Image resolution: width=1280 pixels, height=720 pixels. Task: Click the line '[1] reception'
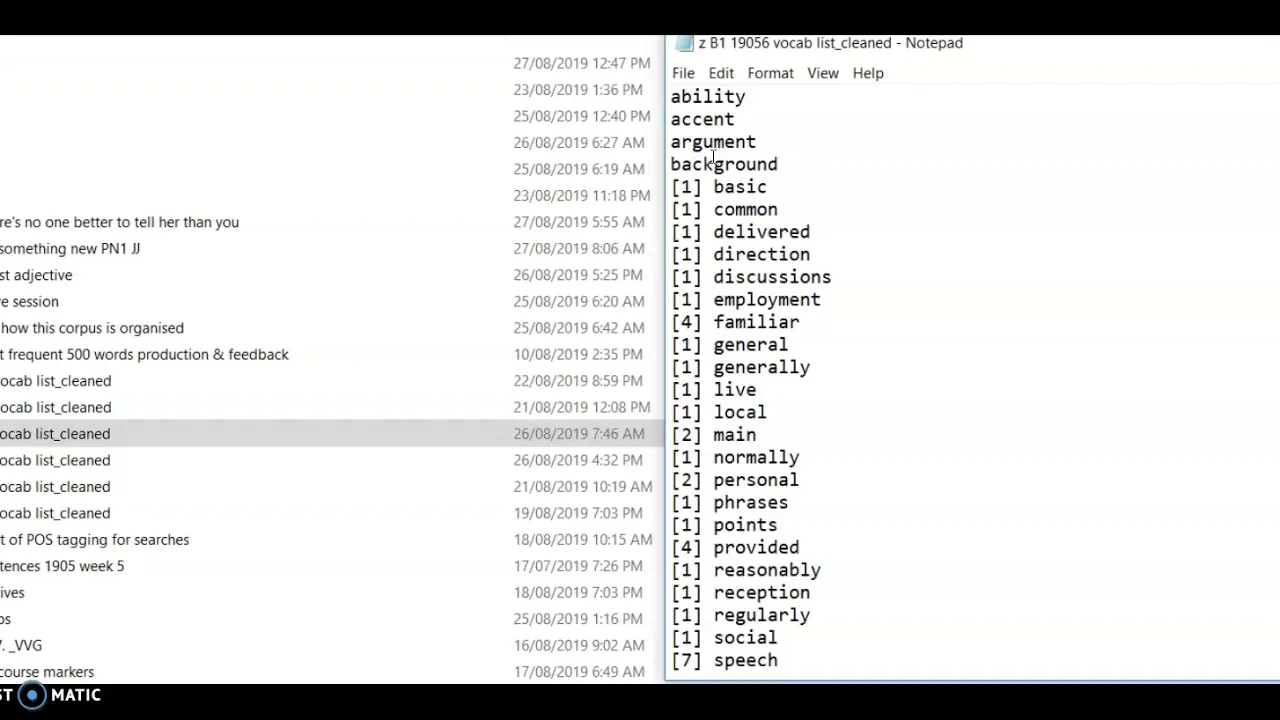coord(740,593)
